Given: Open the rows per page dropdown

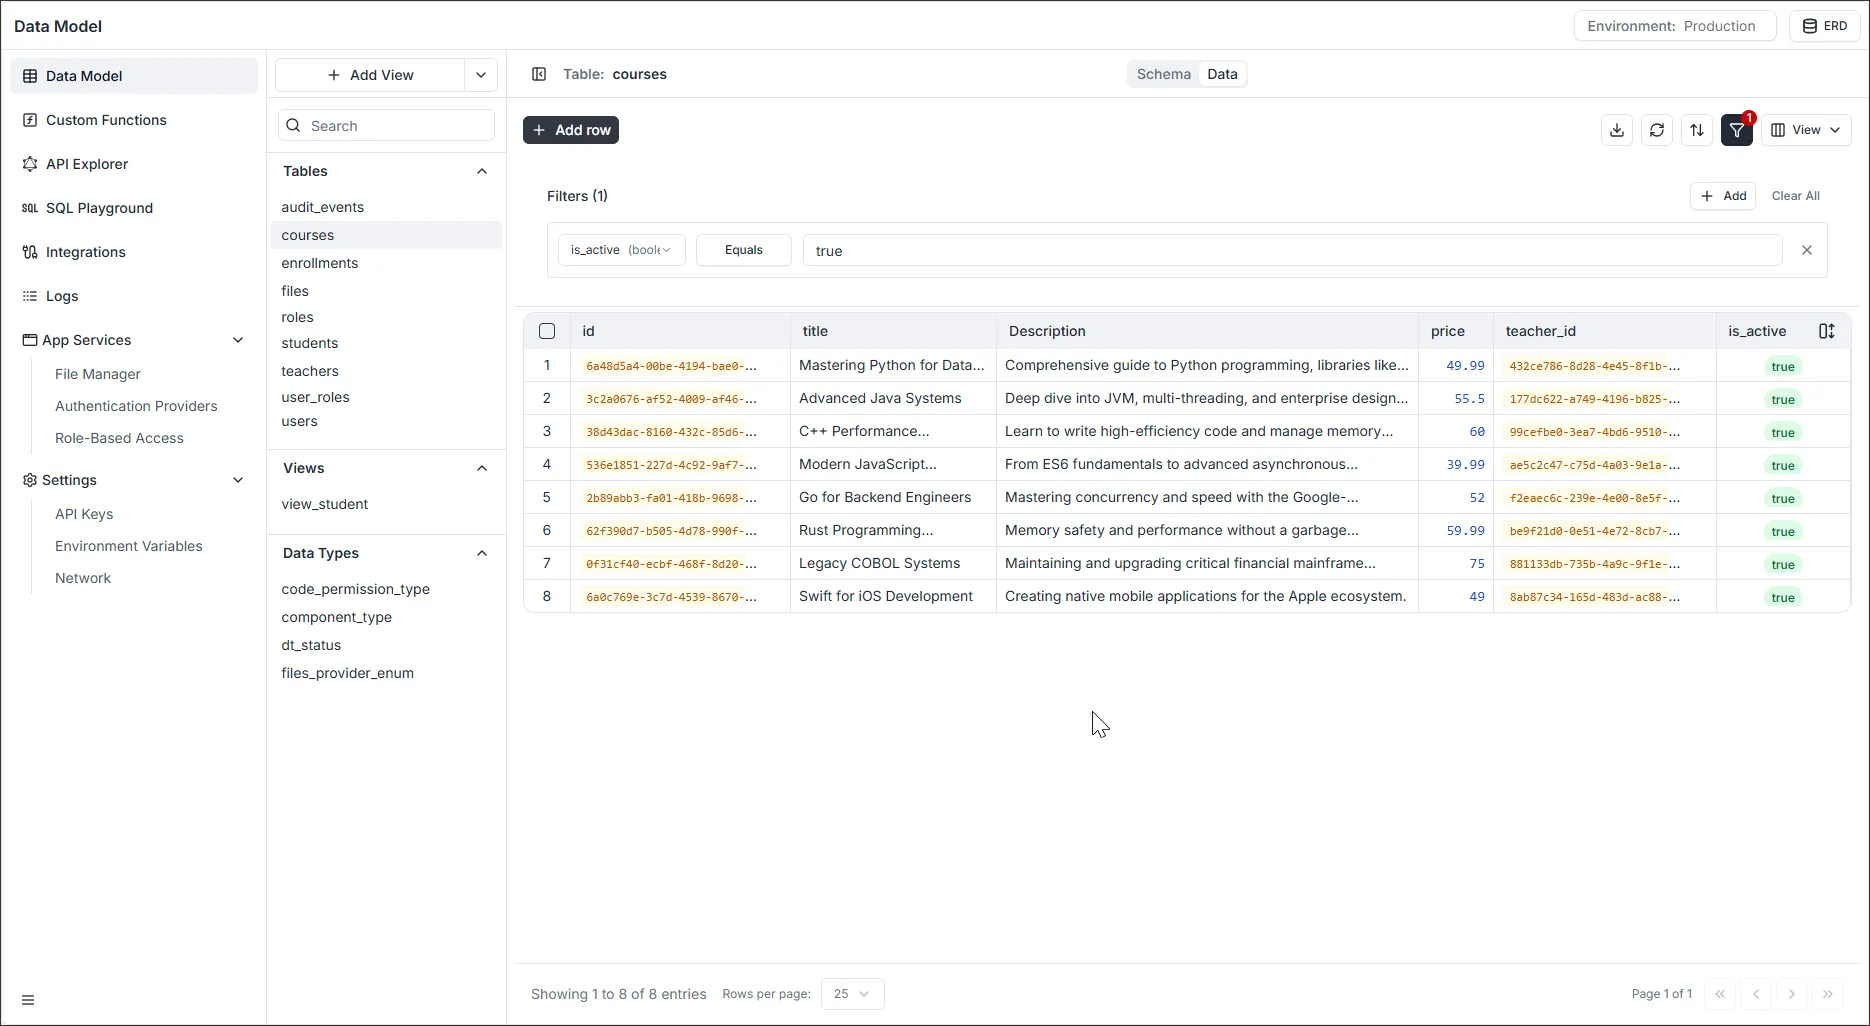Looking at the screenshot, I should [x=852, y=994].
